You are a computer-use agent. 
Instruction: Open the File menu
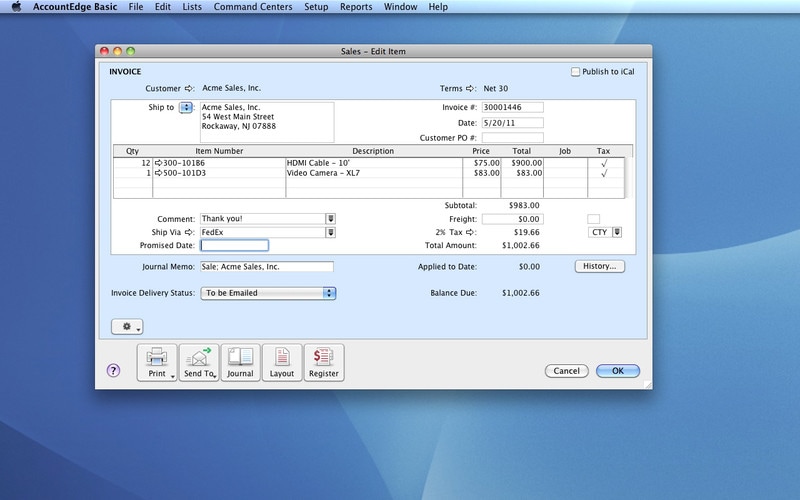(x=136, y=7)
